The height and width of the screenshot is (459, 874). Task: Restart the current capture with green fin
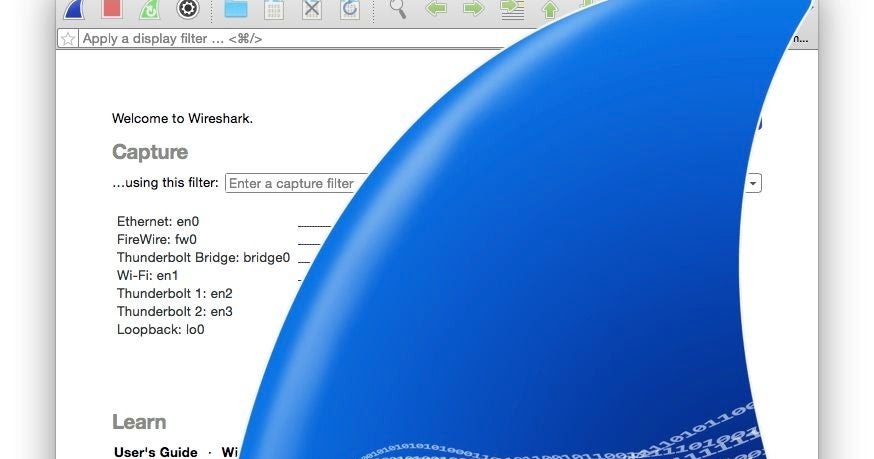coord(149,9)
